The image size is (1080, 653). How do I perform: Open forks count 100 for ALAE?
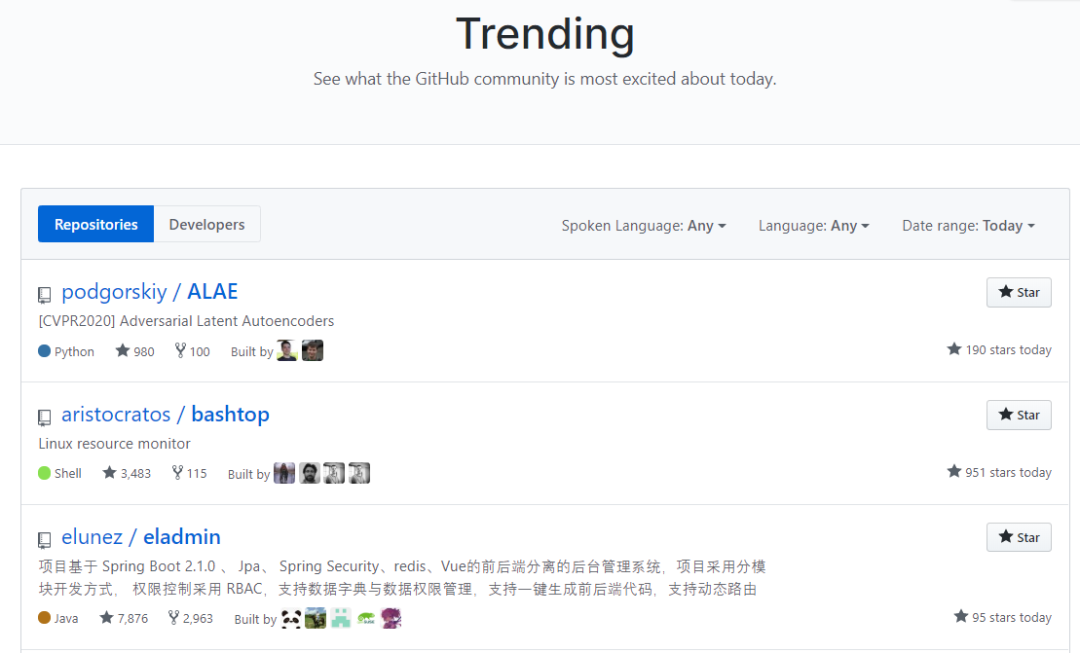(x=192, y=351)
